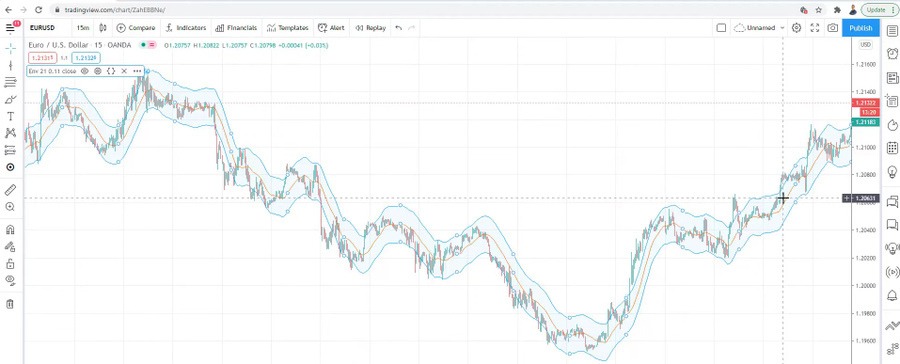
Task: Enter fullscreen mode
Action: tap(814, 28)
